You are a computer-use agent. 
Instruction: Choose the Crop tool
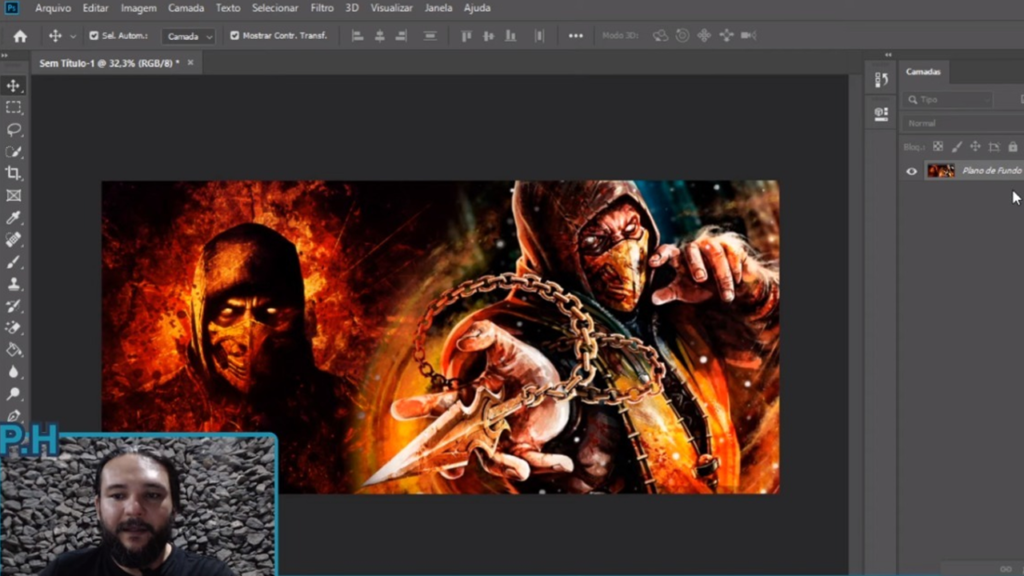(14, 174)
